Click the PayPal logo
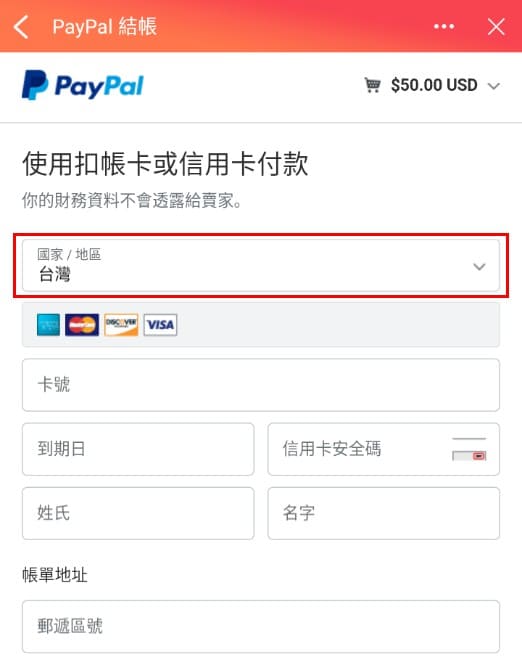This screenshot has height=659, width=522. [x=83, y=85]
